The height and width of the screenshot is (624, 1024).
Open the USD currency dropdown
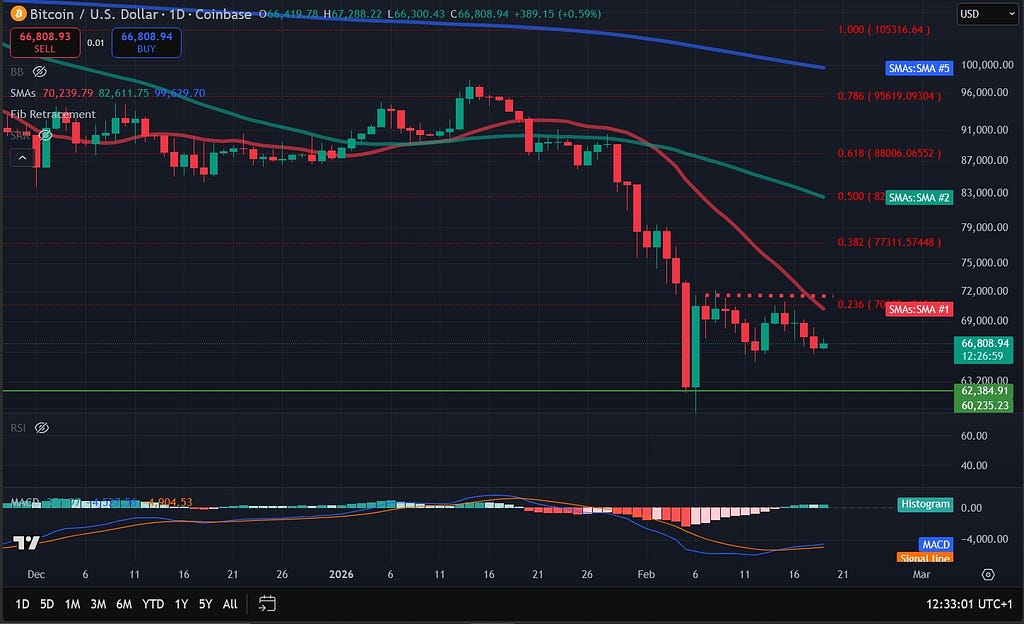[981, 14]
